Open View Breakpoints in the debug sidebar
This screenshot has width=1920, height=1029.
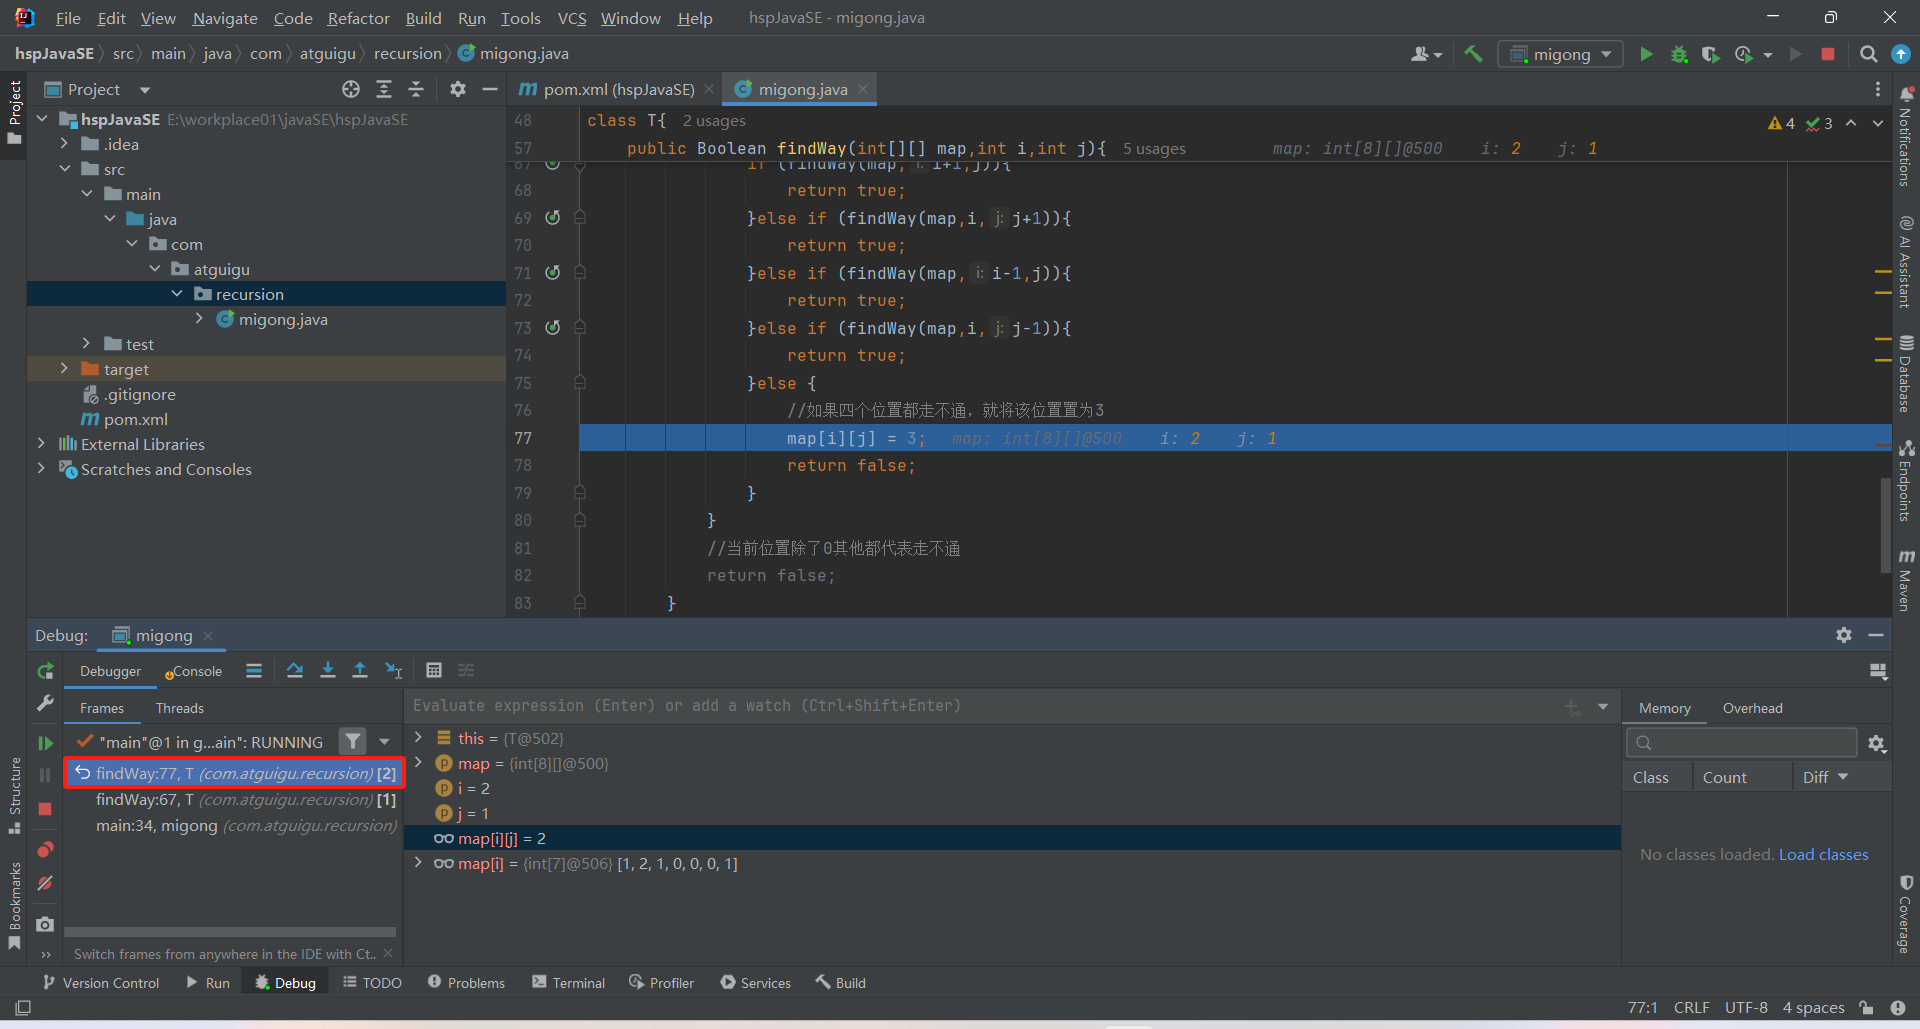(45, 850)
